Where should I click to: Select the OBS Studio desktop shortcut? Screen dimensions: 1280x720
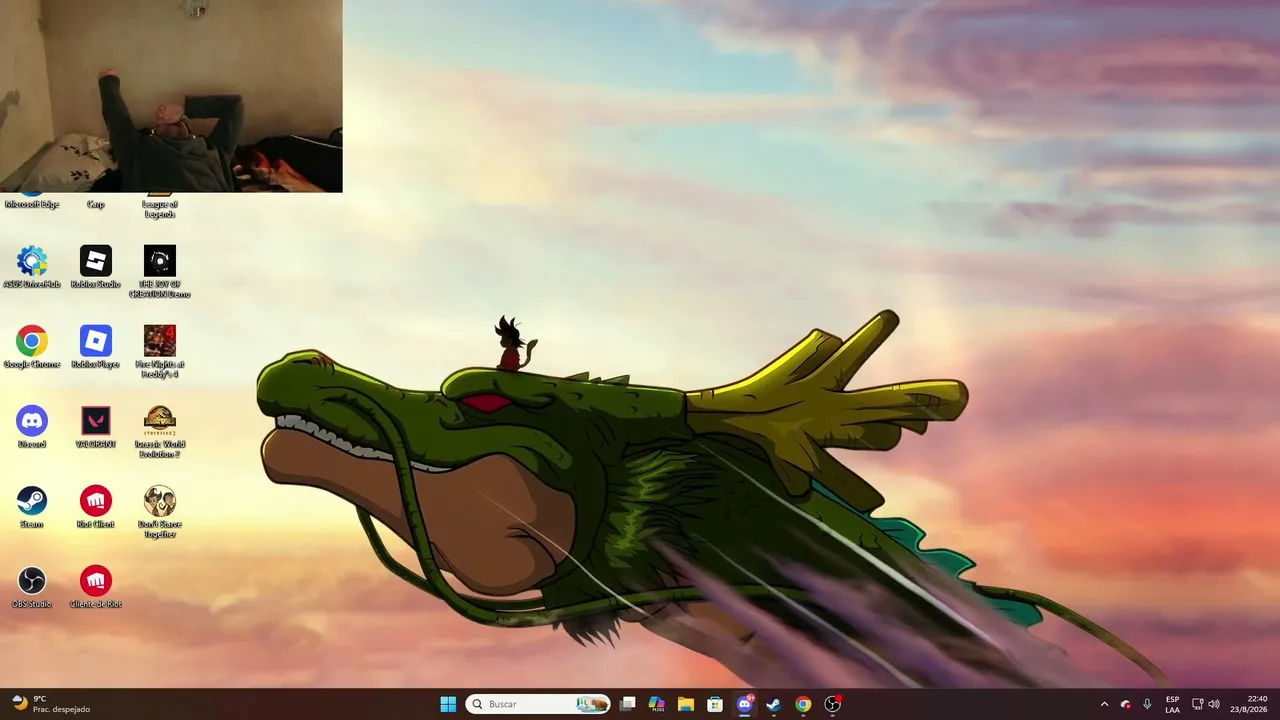point(32,586)
